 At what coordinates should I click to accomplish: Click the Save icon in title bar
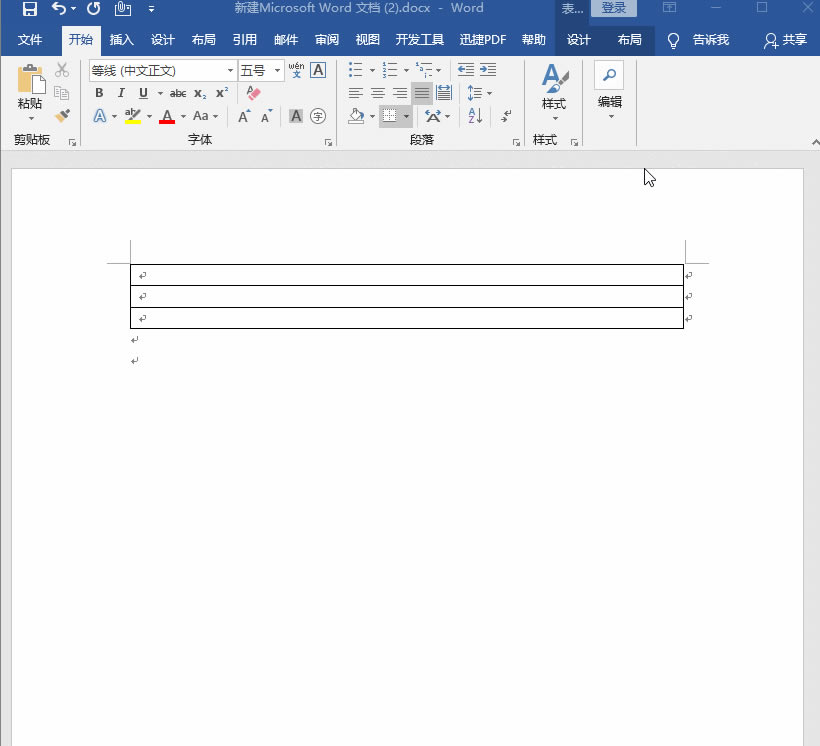30,9
